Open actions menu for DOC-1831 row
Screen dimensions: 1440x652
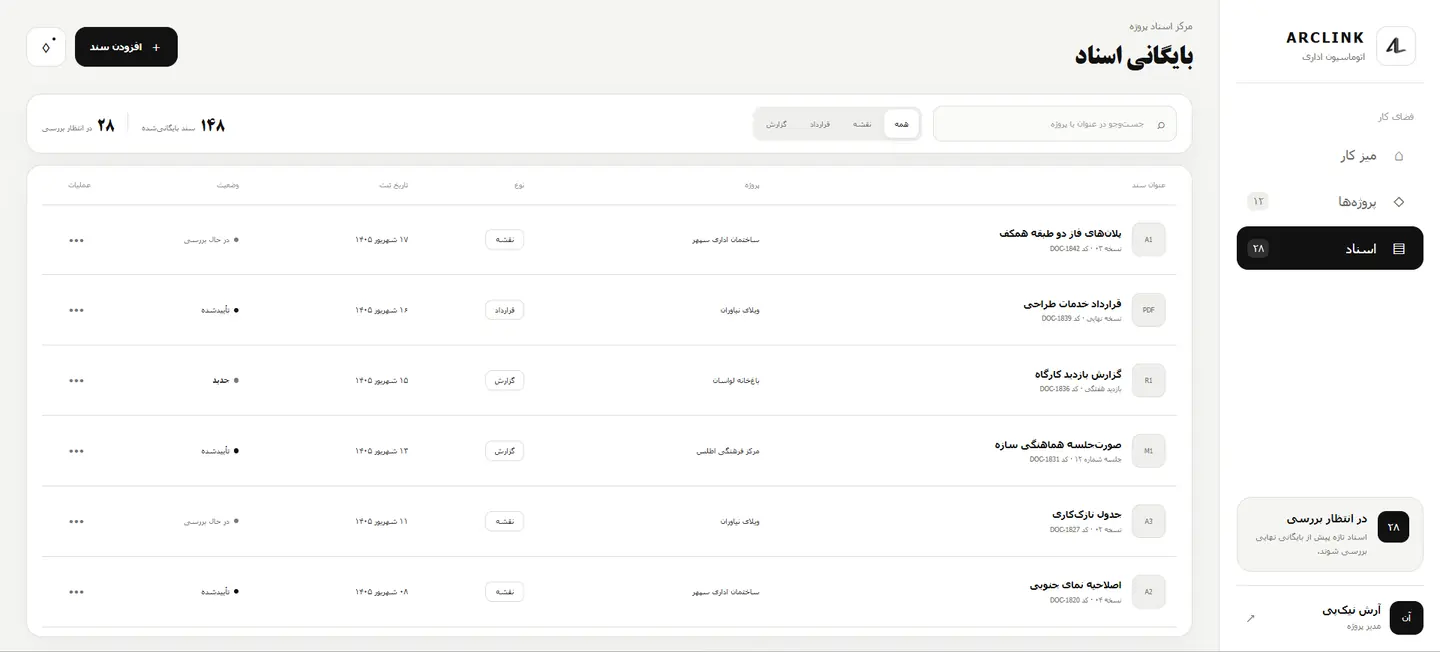(77, 451)
